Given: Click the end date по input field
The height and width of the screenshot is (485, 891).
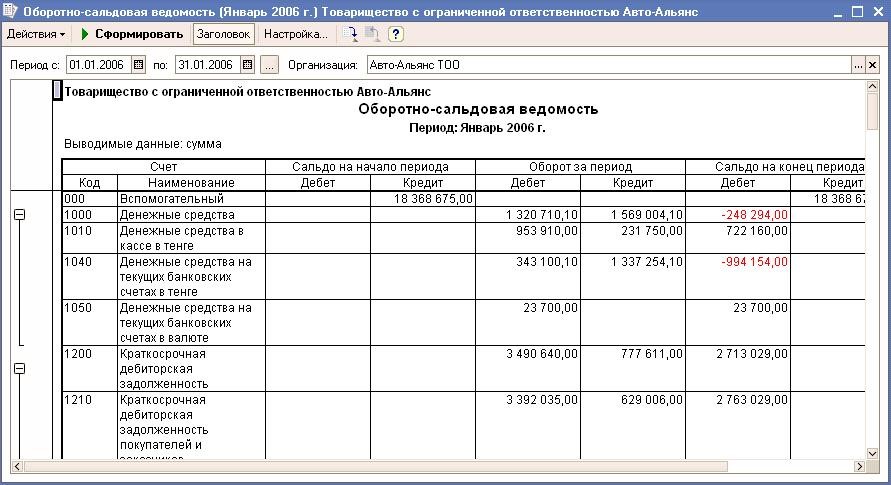Looking at the screenshot, I should (206, 65).
